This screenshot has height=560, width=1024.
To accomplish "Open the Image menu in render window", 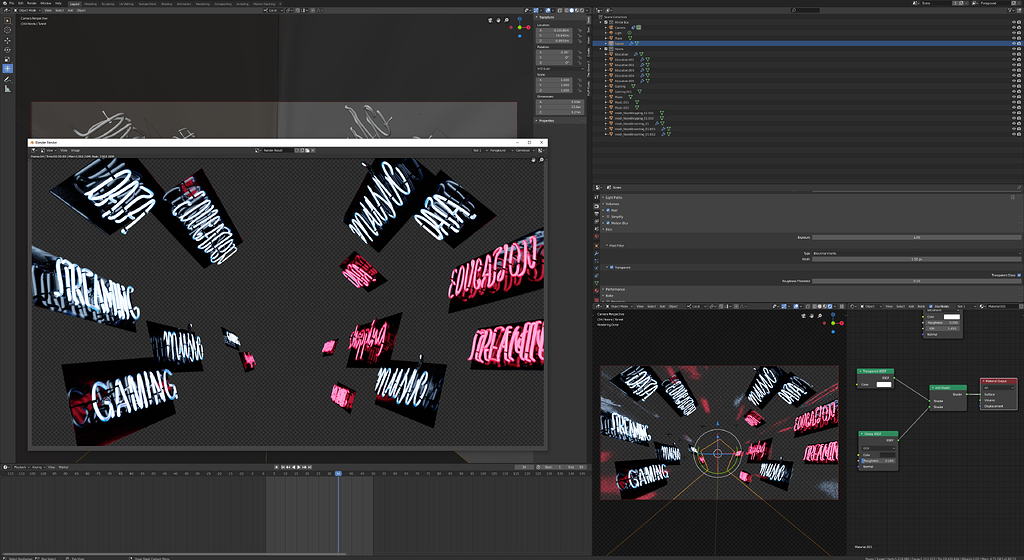I will click(75, 150).
